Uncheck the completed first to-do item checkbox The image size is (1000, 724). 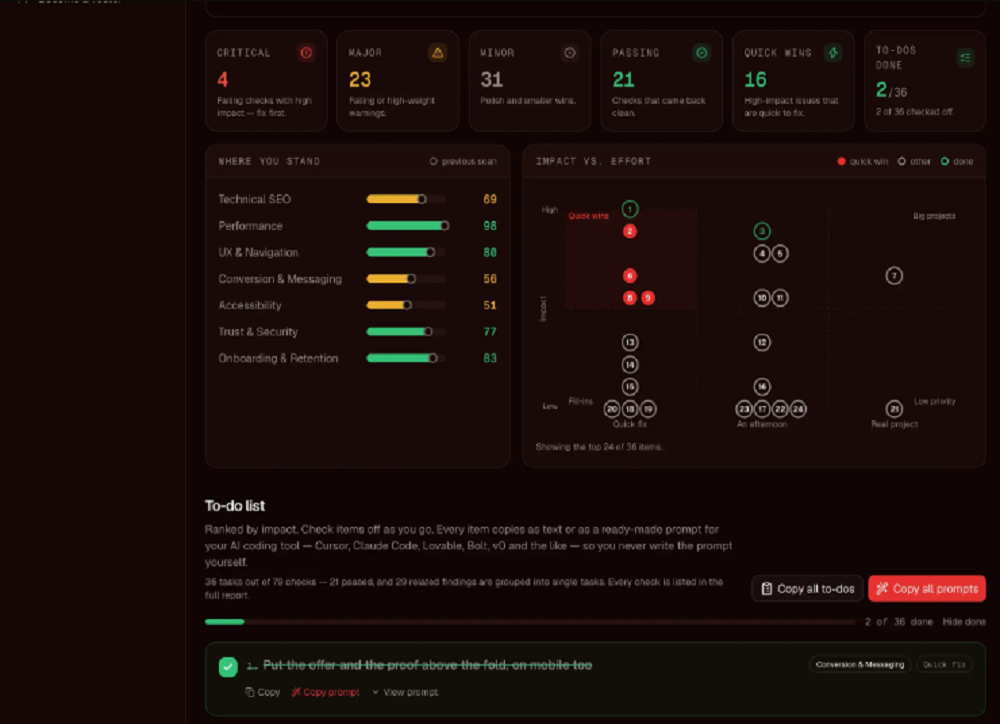click(228, 667)
